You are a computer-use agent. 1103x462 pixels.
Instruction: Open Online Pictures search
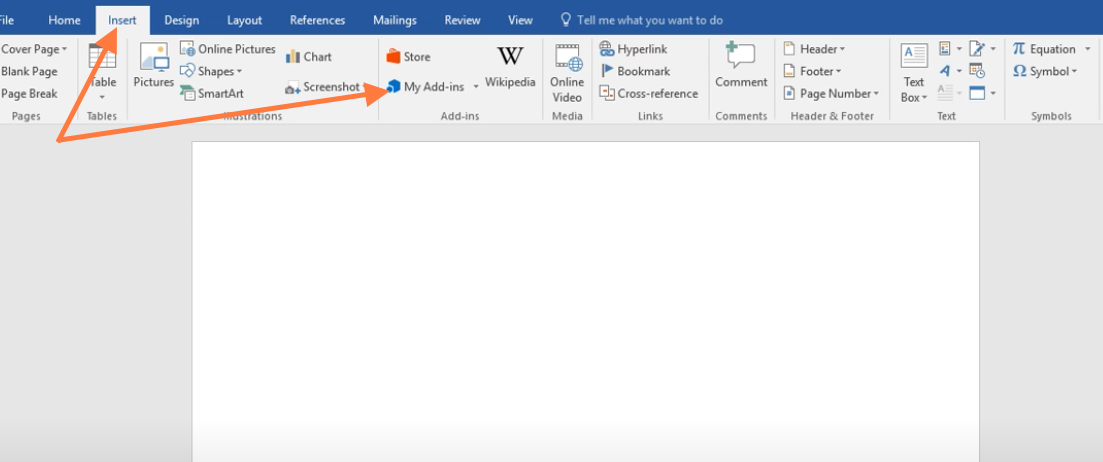227,49
